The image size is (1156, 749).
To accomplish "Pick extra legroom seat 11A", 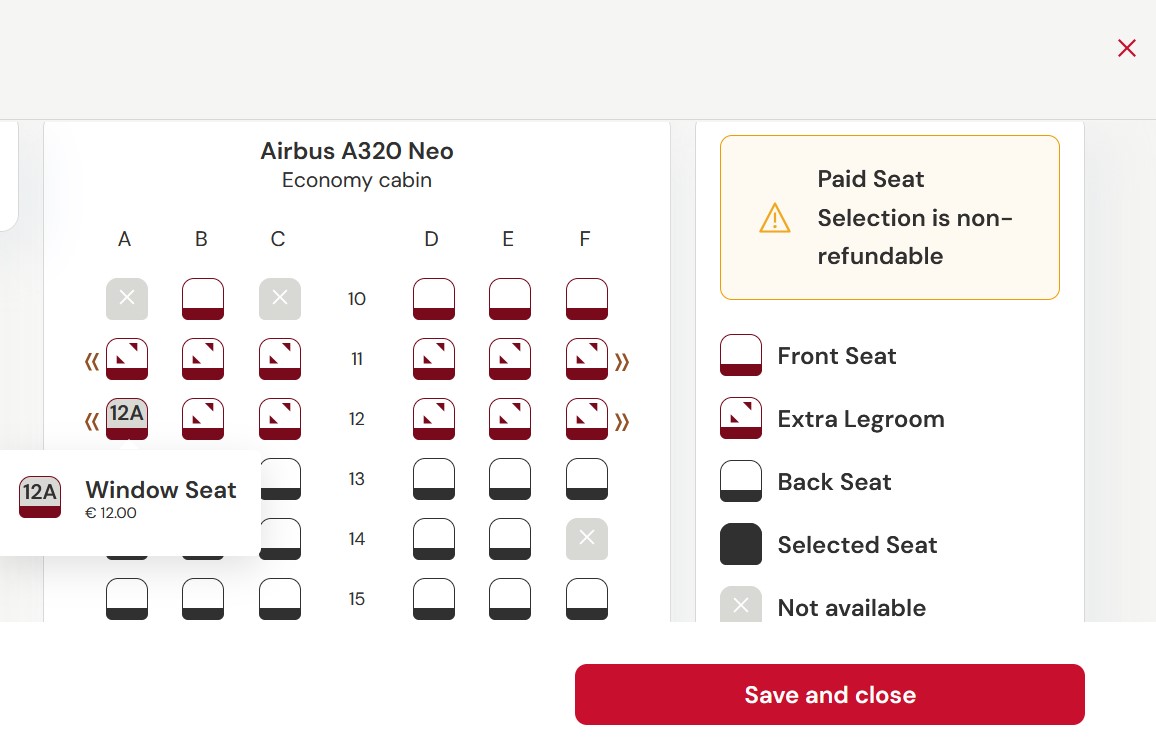I will [127, 359].
